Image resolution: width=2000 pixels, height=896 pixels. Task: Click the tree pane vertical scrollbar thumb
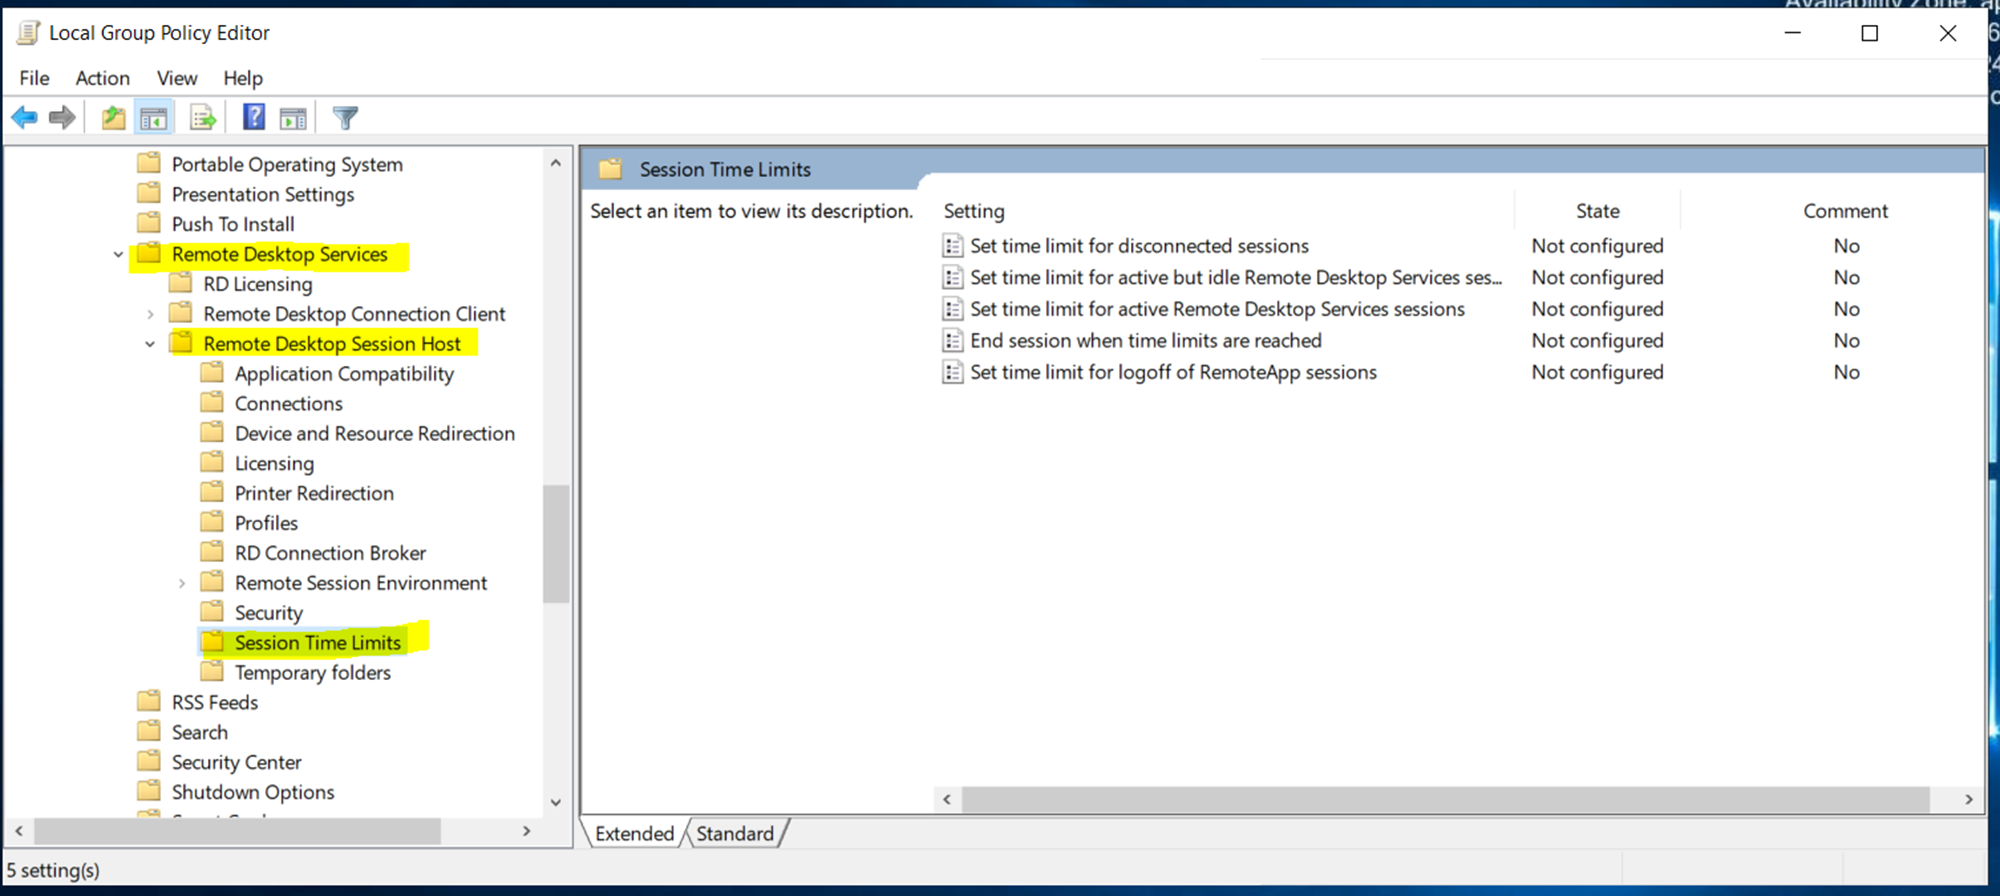click(556, 544)
